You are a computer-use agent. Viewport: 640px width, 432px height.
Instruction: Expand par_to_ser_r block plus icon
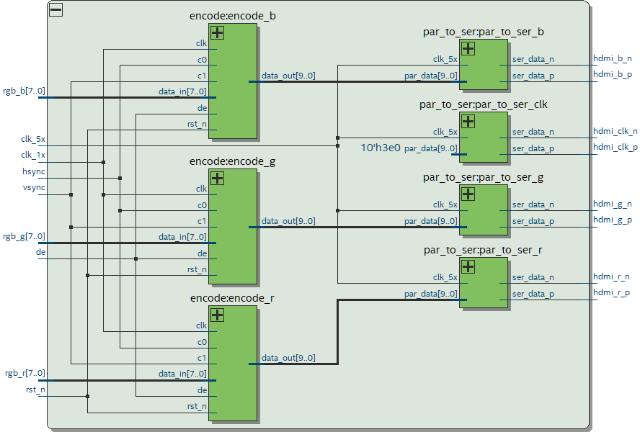coord(468,267)
